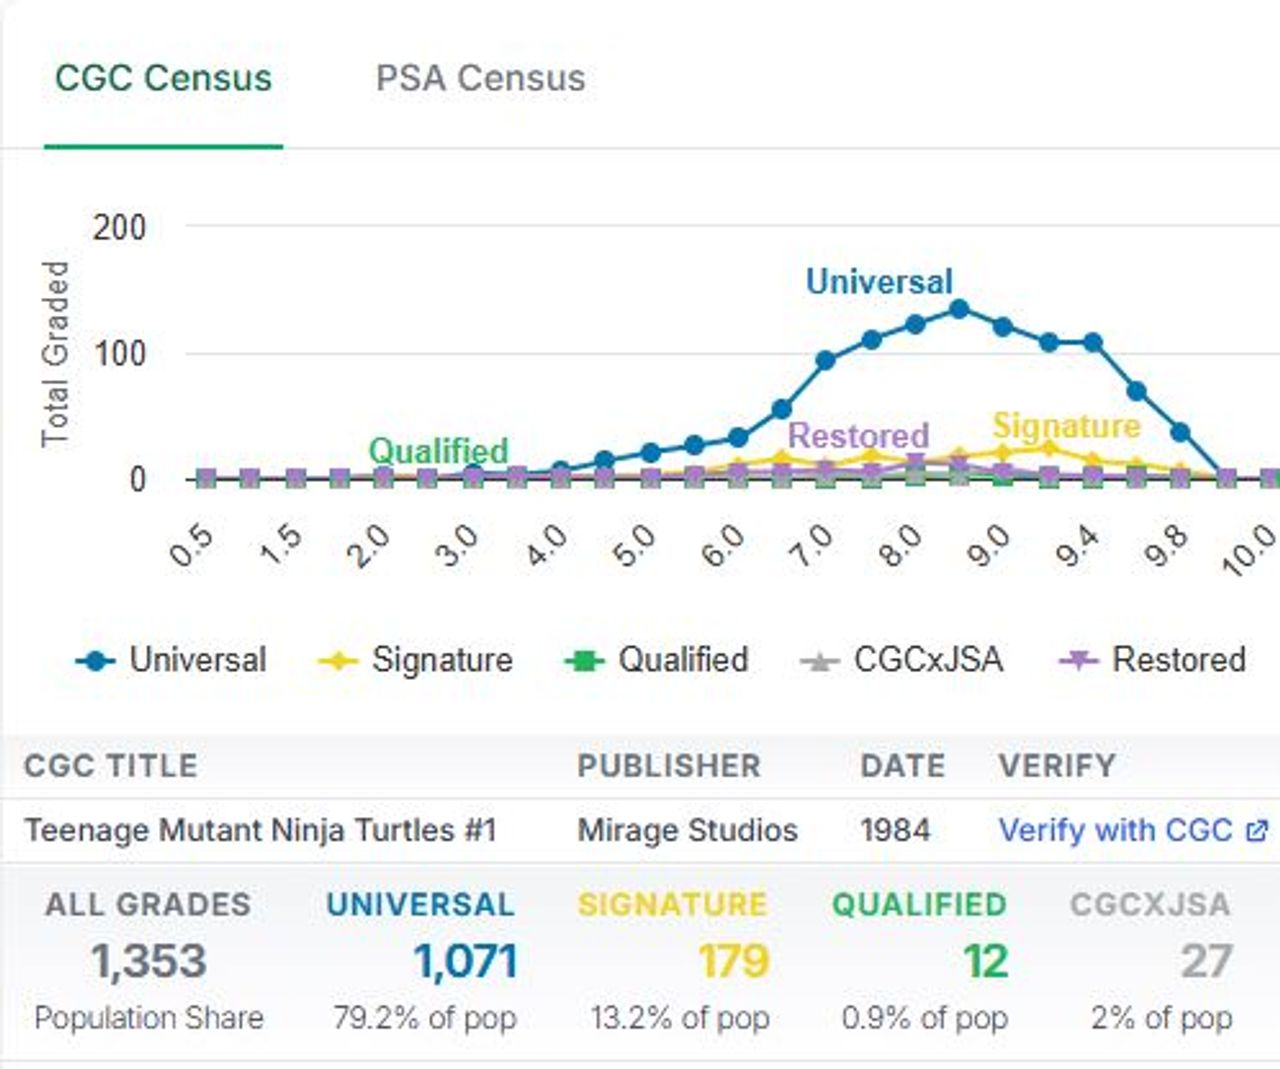Click the Qualified count 12
Screen dimensions: 1280x1069
985,962
